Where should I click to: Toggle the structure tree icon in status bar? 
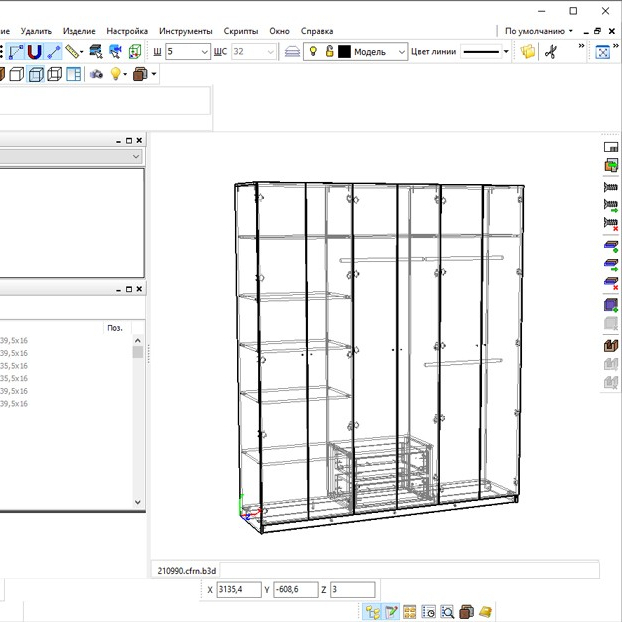372,612
